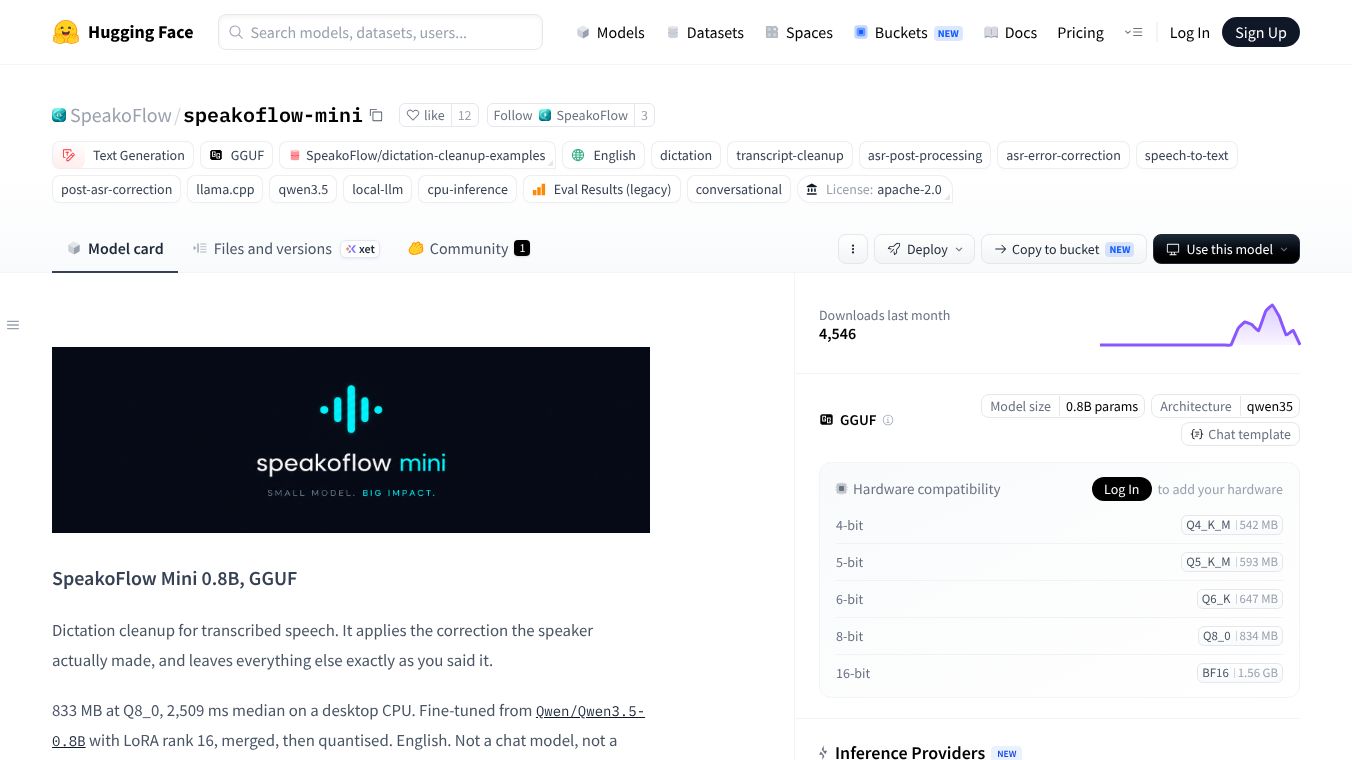Select the asr-post-processing tag
The height and width of the screenshot is (760, 1352).
tap(925, 155)
